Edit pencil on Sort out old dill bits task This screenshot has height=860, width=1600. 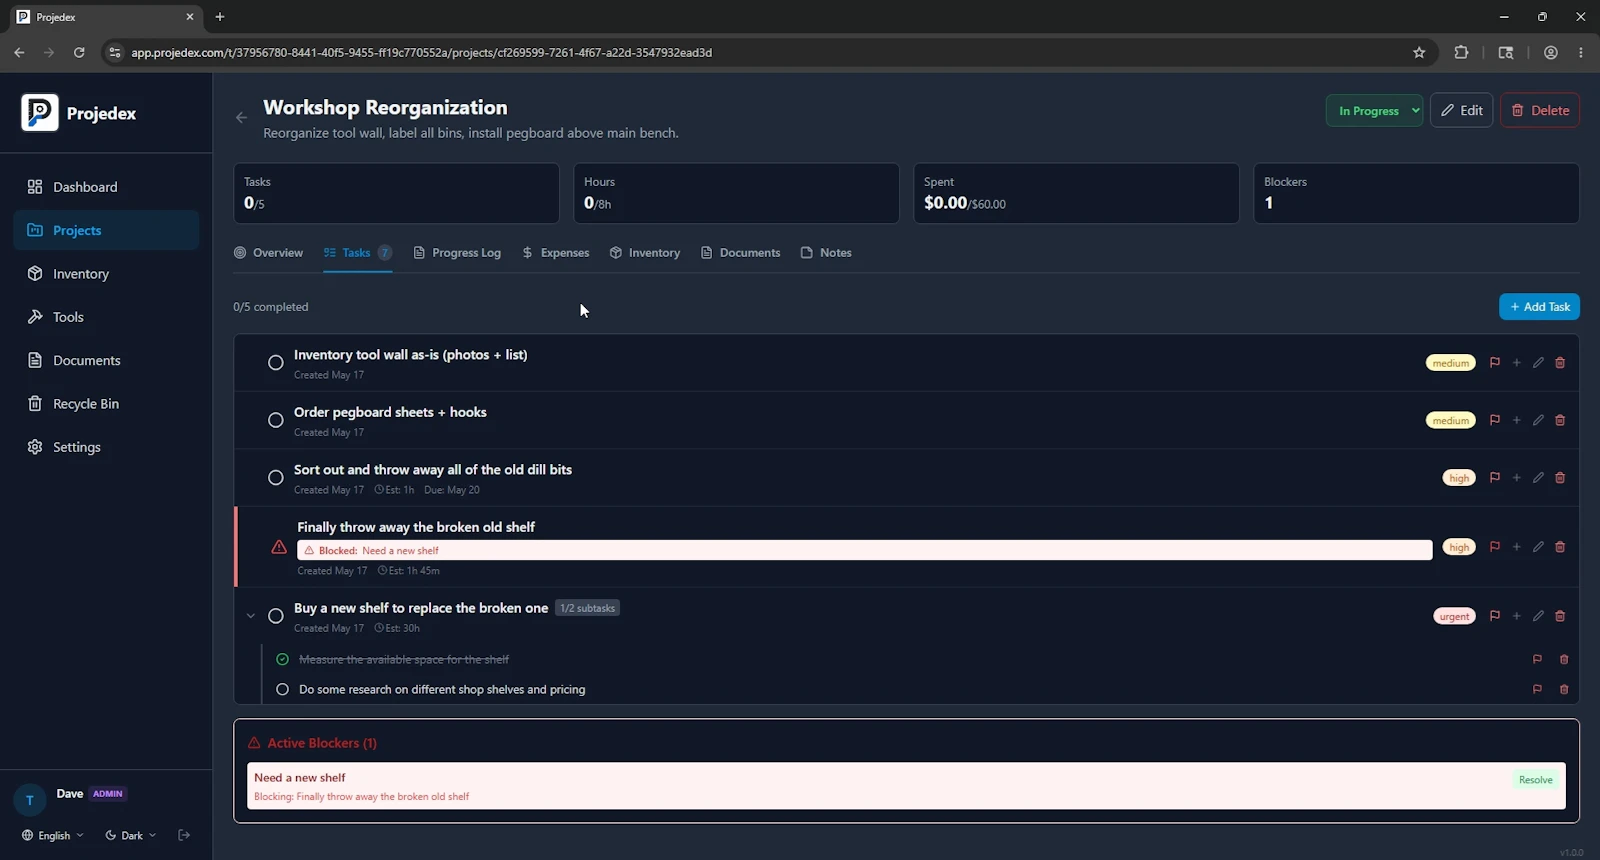tap(1538, 478)
